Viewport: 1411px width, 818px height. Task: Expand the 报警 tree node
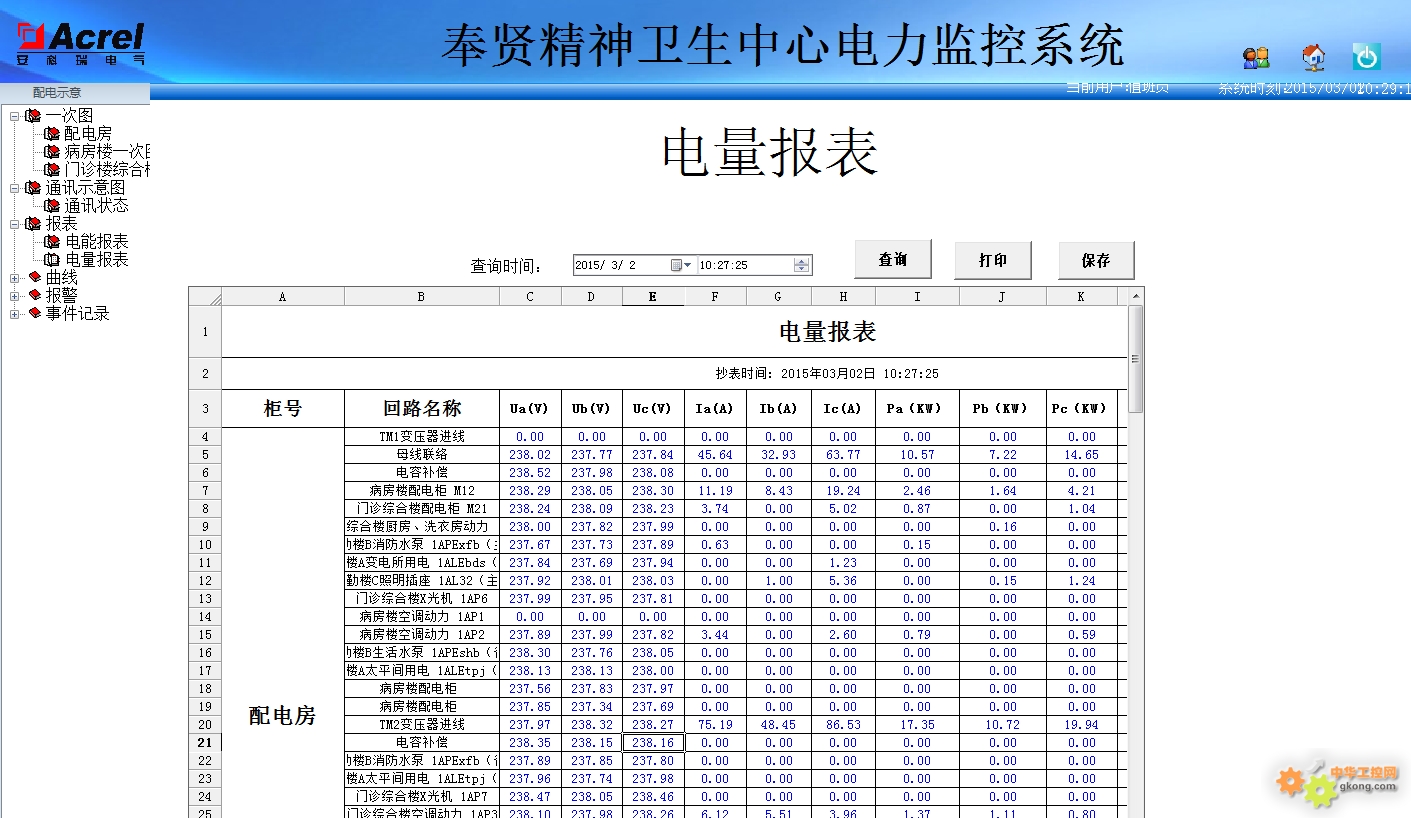[15, 296]
